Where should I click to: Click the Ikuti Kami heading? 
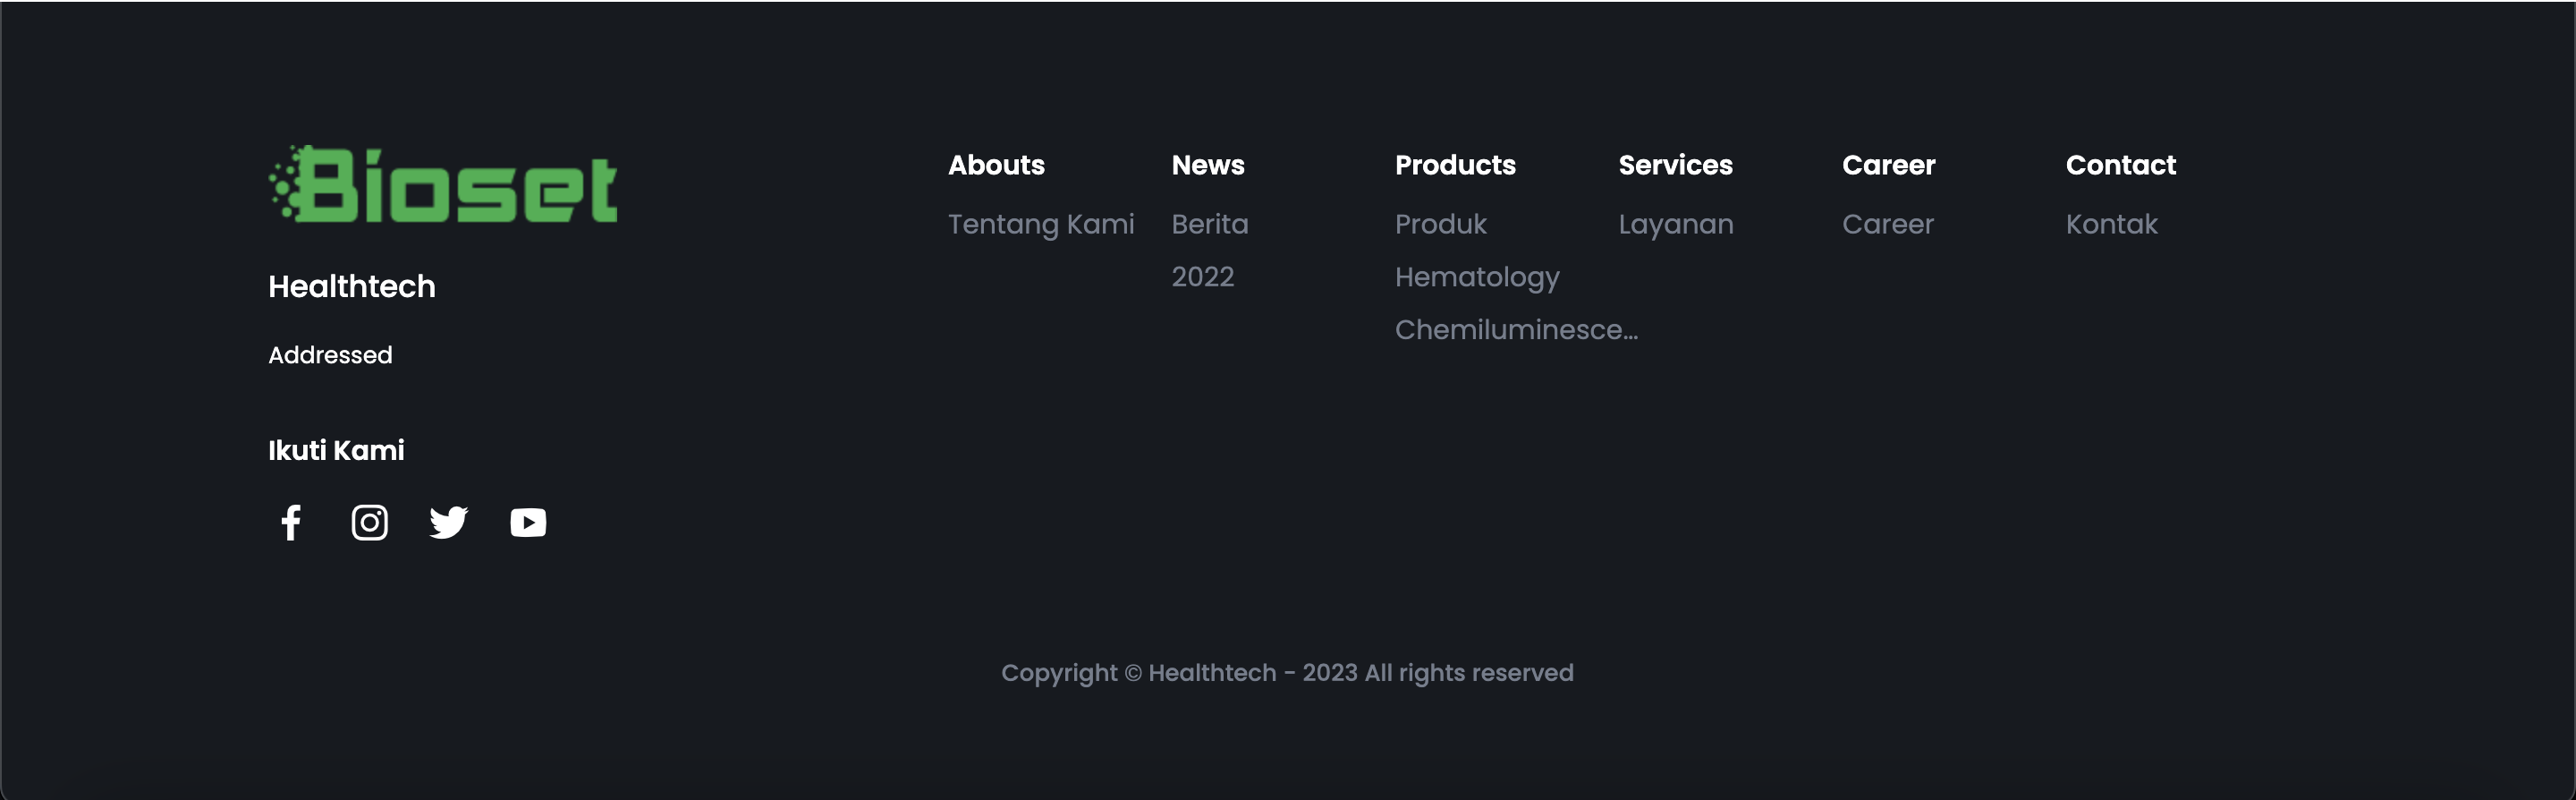click(x=336, y=450)
